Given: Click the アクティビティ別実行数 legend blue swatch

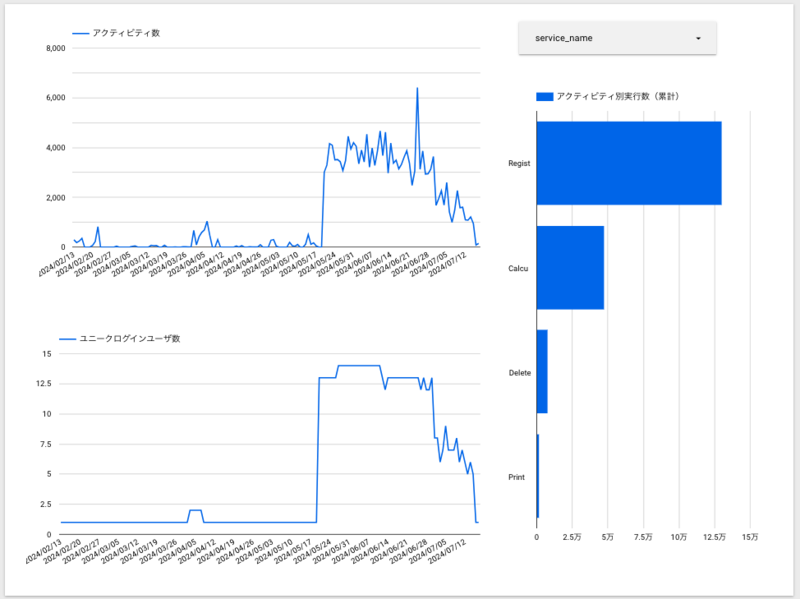Looking at the screenshot, I should (545, 96).
